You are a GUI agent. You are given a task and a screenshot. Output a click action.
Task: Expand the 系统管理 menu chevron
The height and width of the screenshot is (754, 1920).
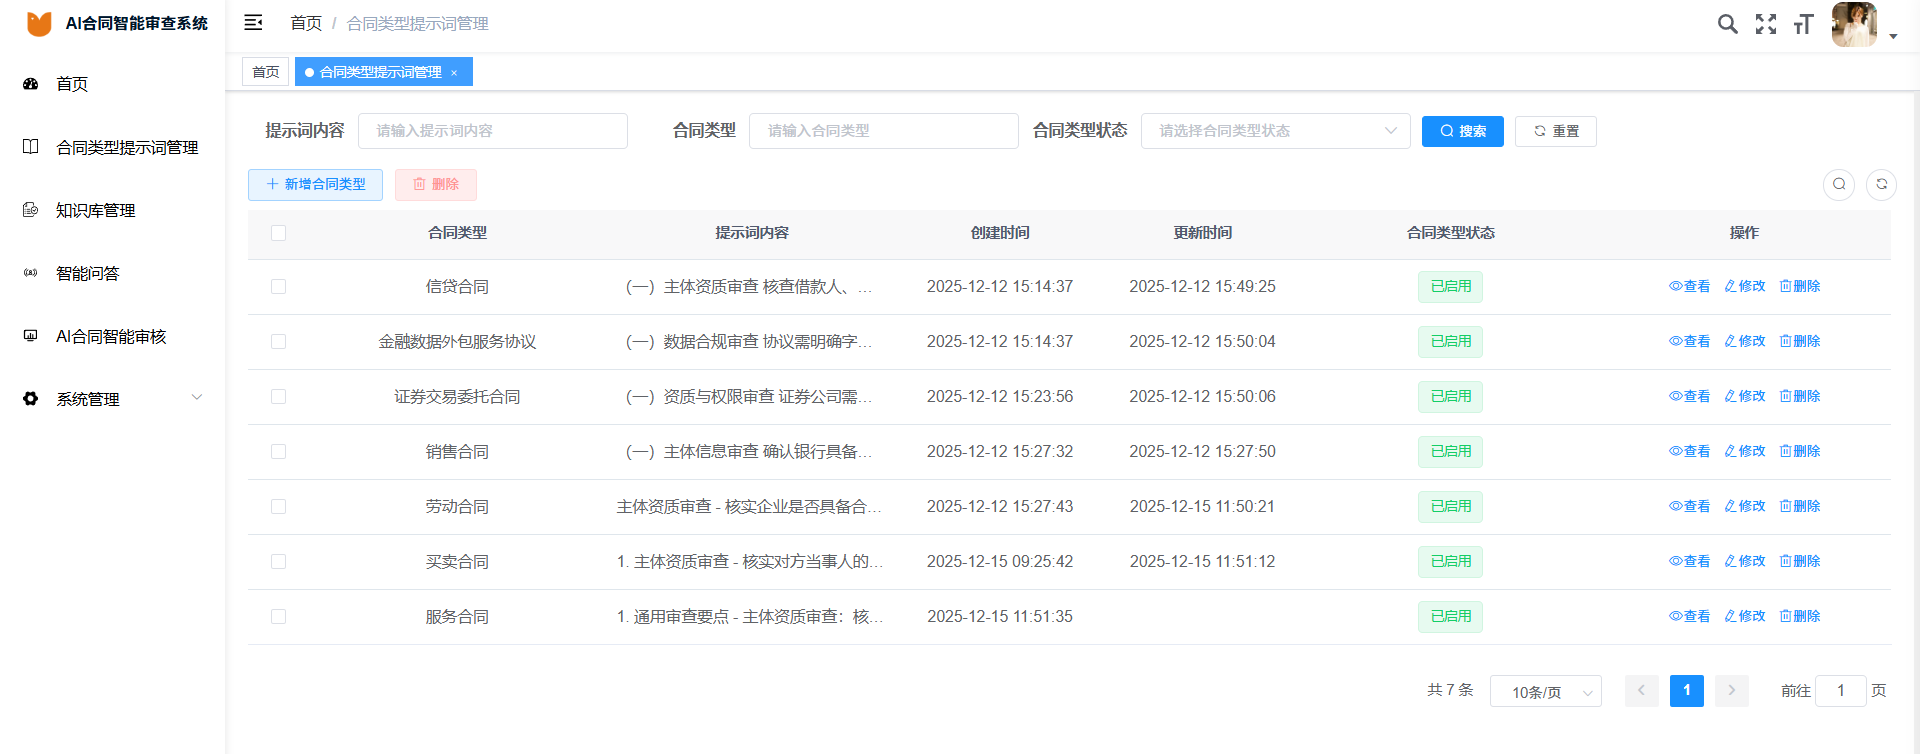coord(197,398)
